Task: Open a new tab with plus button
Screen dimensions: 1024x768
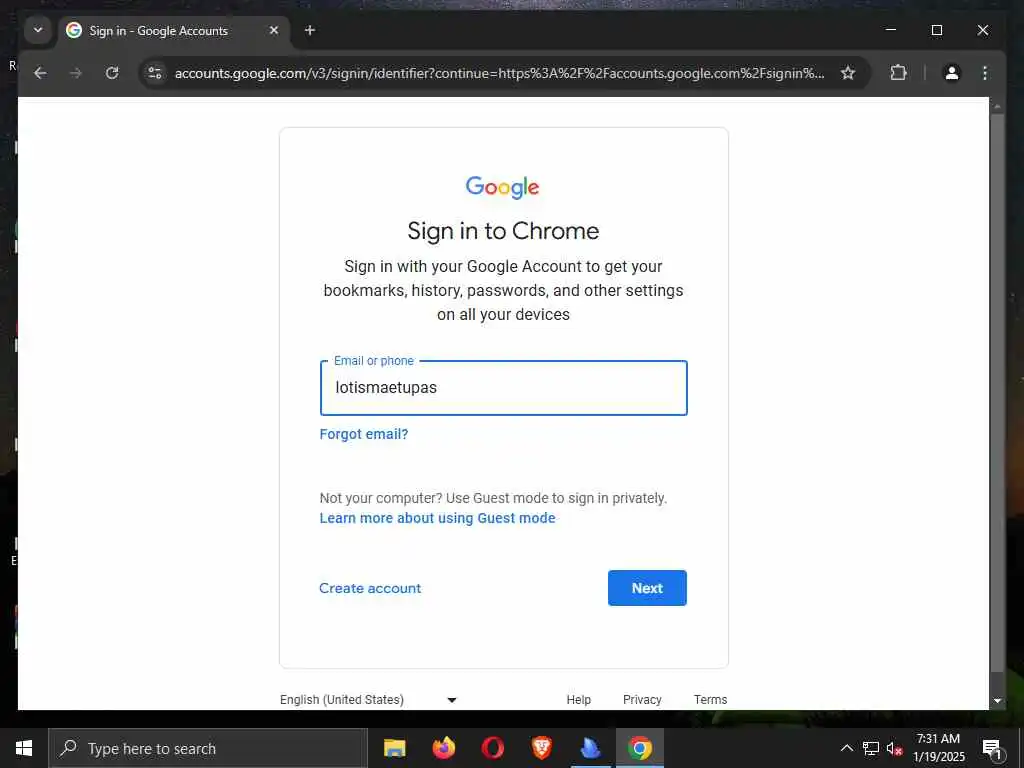Action: click(310, 30)
